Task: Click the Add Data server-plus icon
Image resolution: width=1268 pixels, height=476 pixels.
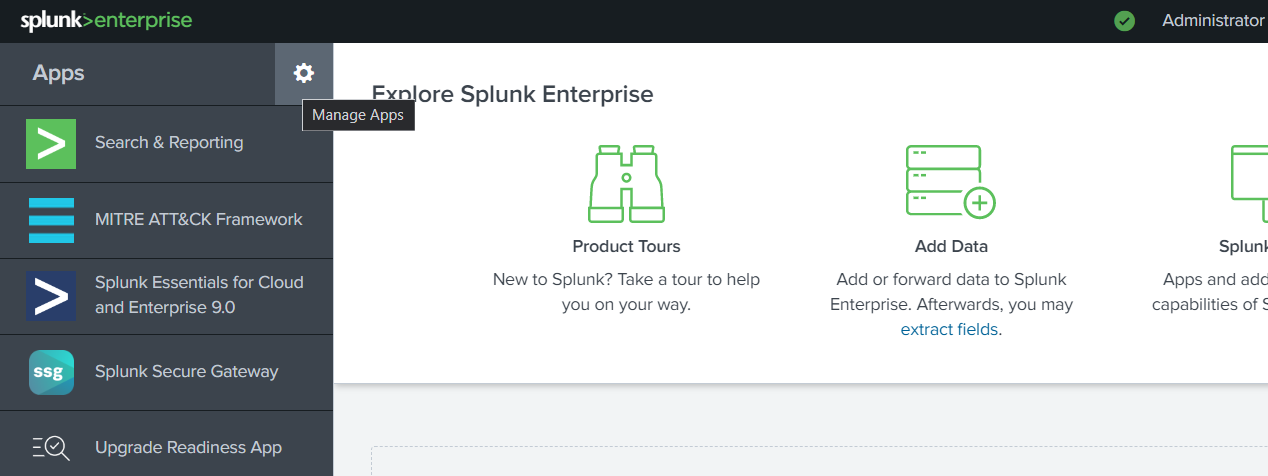Action: click(x=950, y=181)
